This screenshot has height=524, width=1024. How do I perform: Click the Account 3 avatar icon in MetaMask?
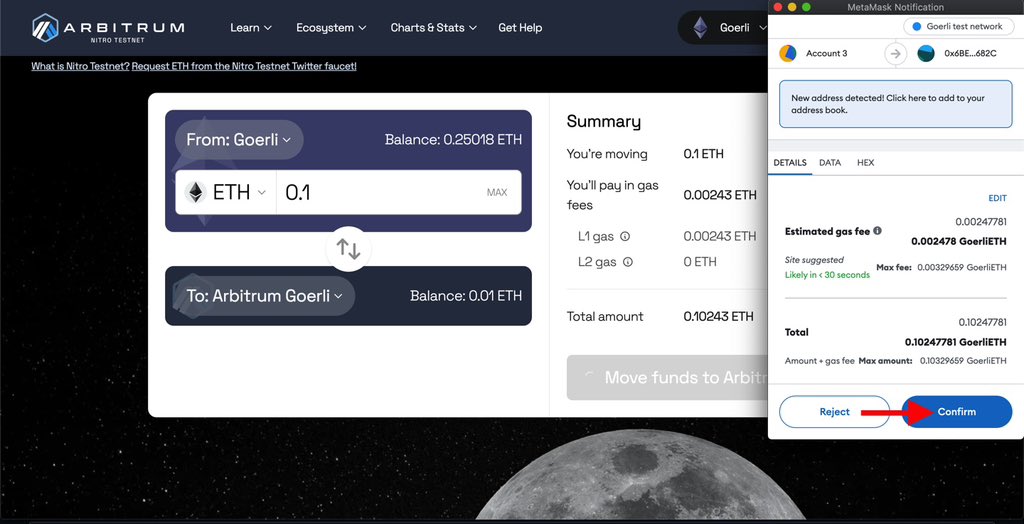[x=788, y=54]
